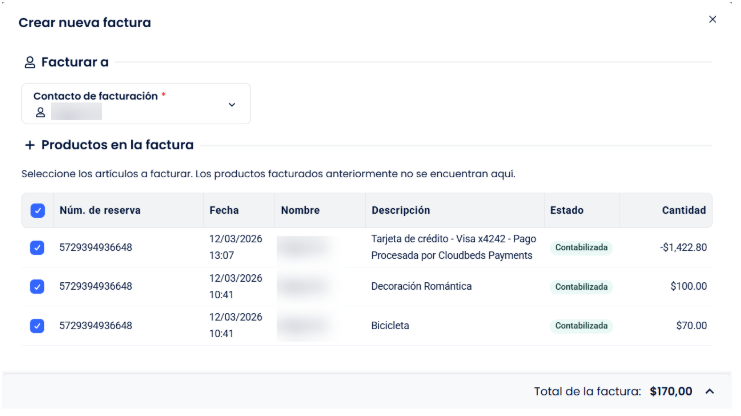
Task: Sort by Núm. de reserva column header
Action: pos(99,211)
